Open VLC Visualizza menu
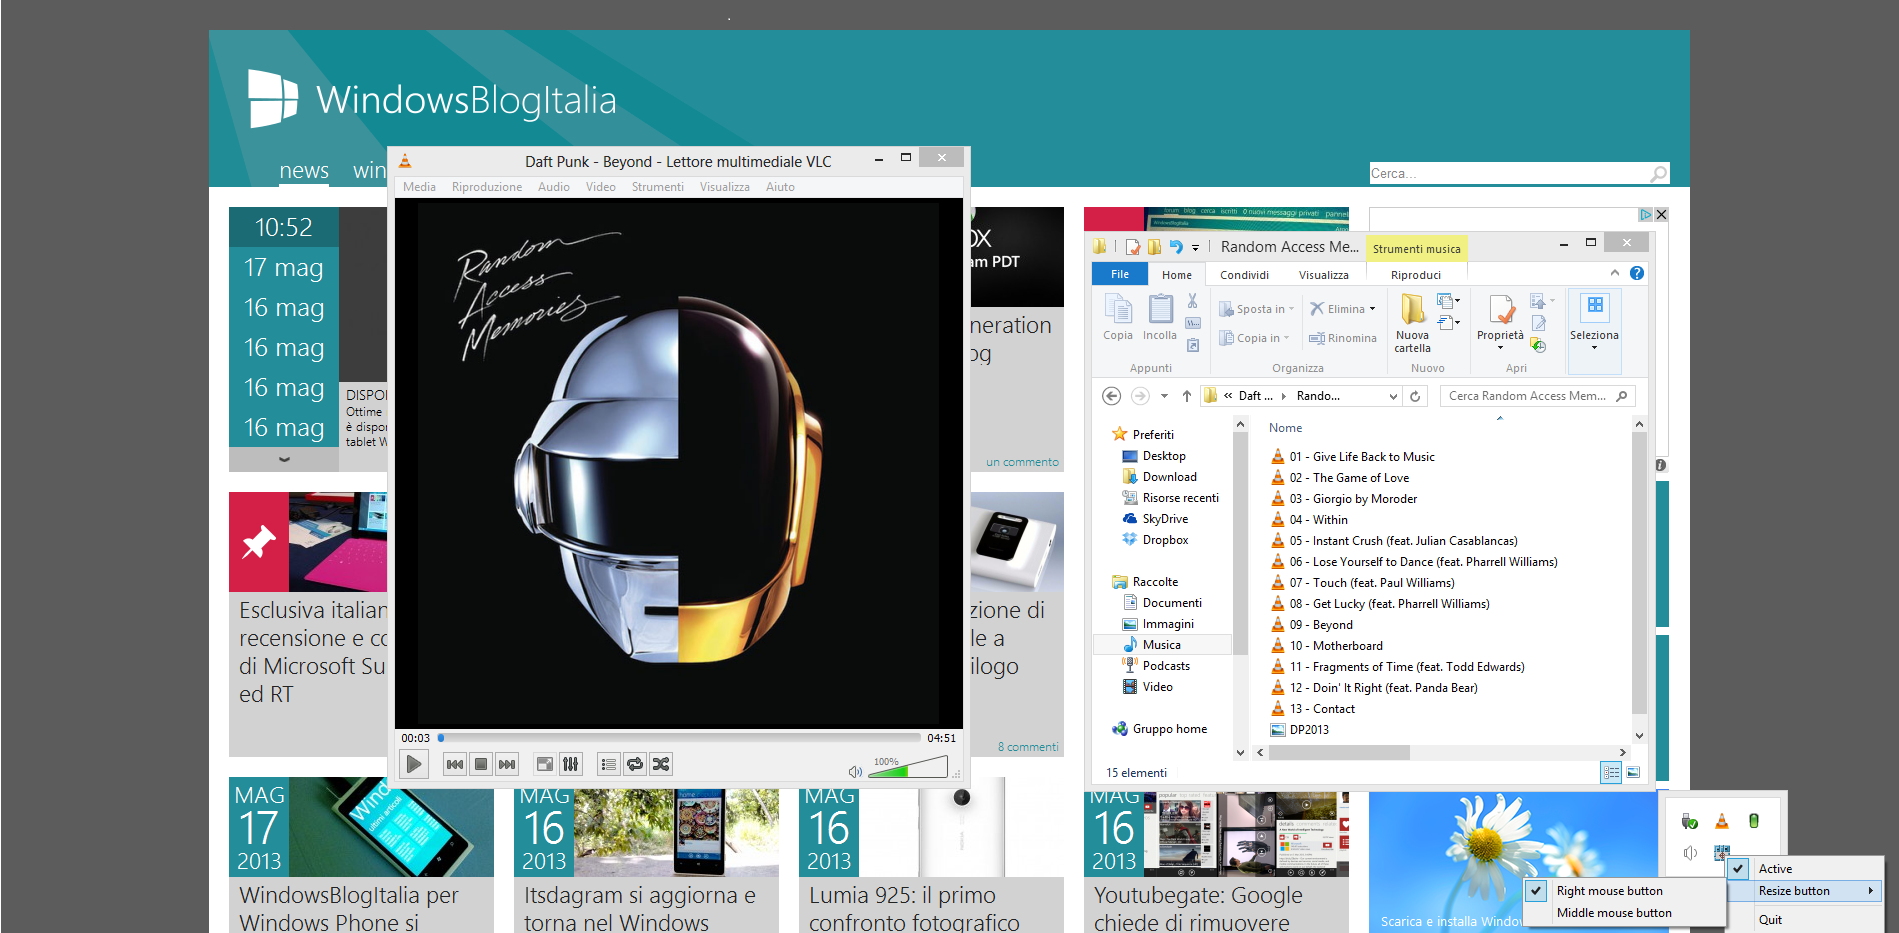Image resolution: width=1899 pixels, height=933 pixels. pos(725,187)
